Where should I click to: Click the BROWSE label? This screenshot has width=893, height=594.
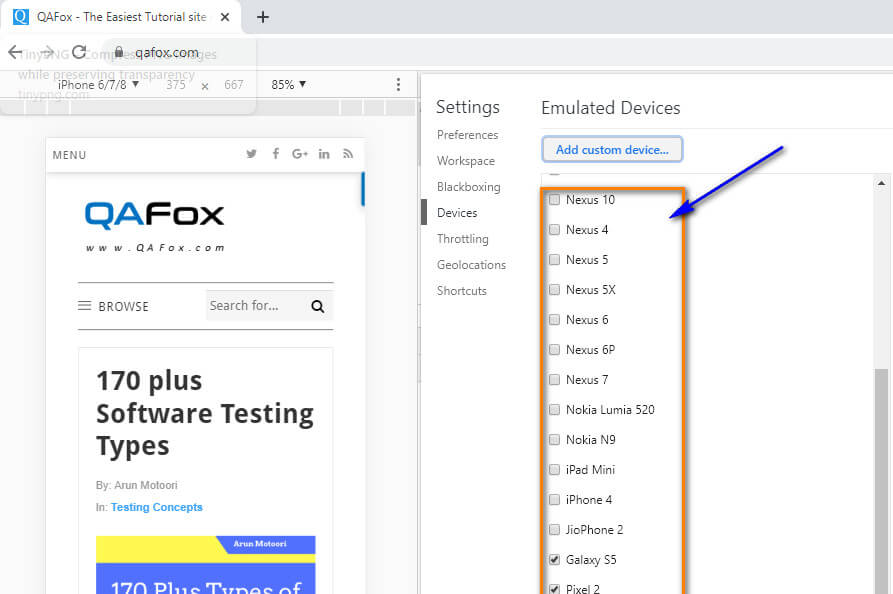click(x=124, y=306)
